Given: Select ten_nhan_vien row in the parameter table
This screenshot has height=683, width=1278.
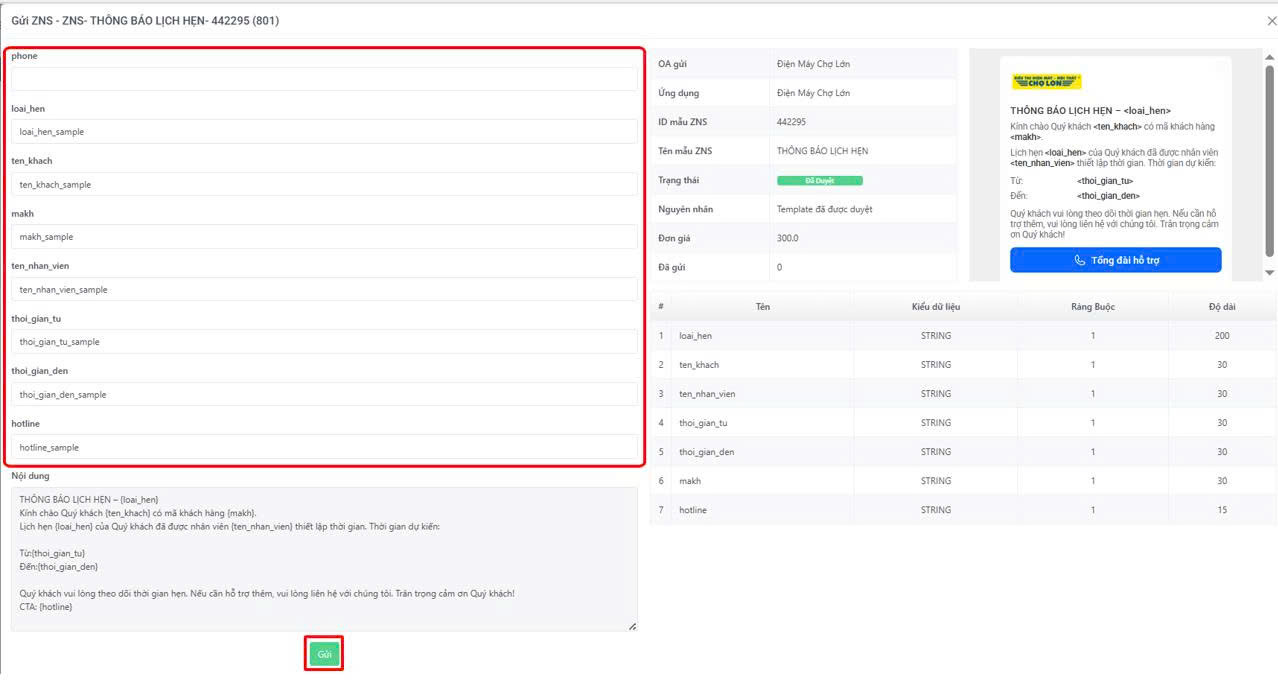Looking at the screenshot, I should 963,394.
